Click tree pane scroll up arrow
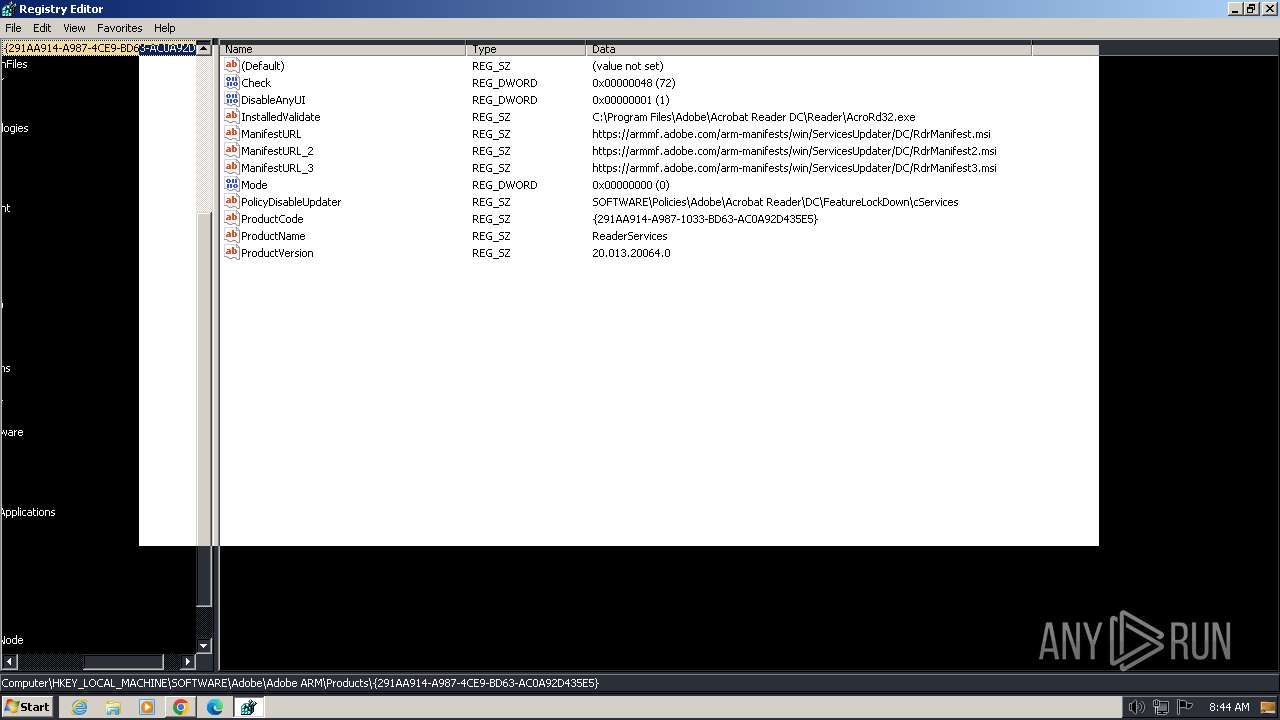Viewport: 1280px width, 720px height. coord(204,48)
